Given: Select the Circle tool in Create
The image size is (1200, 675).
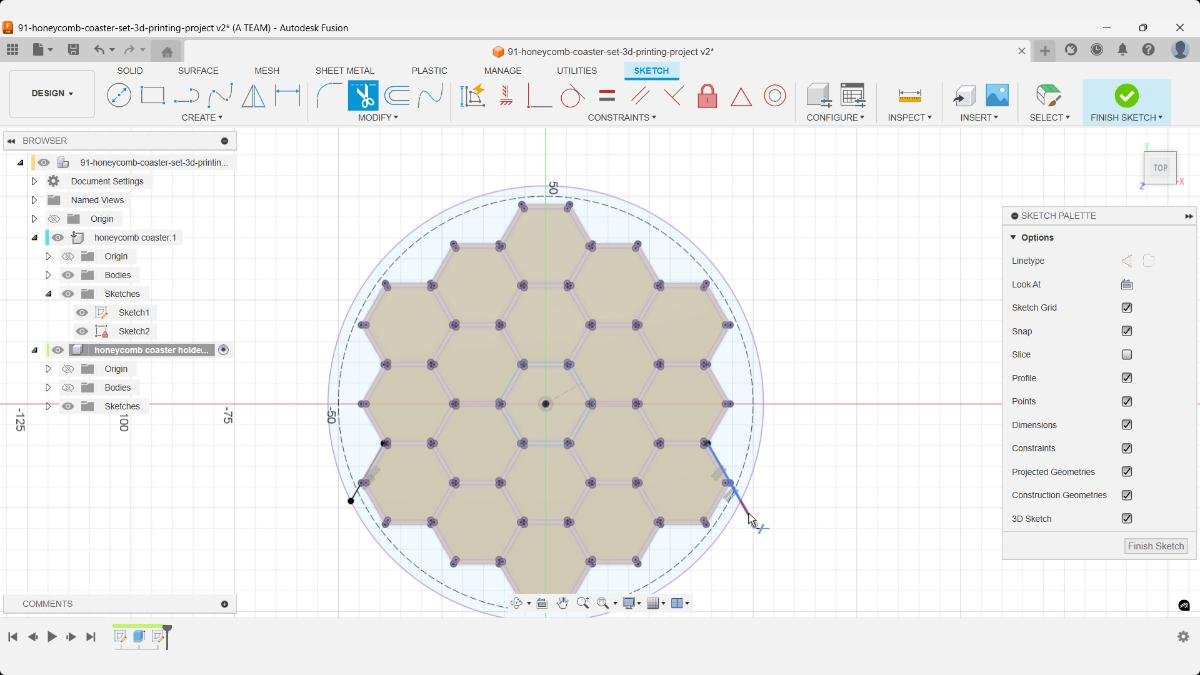Looking at the screenshot, I should pos(120,95).
